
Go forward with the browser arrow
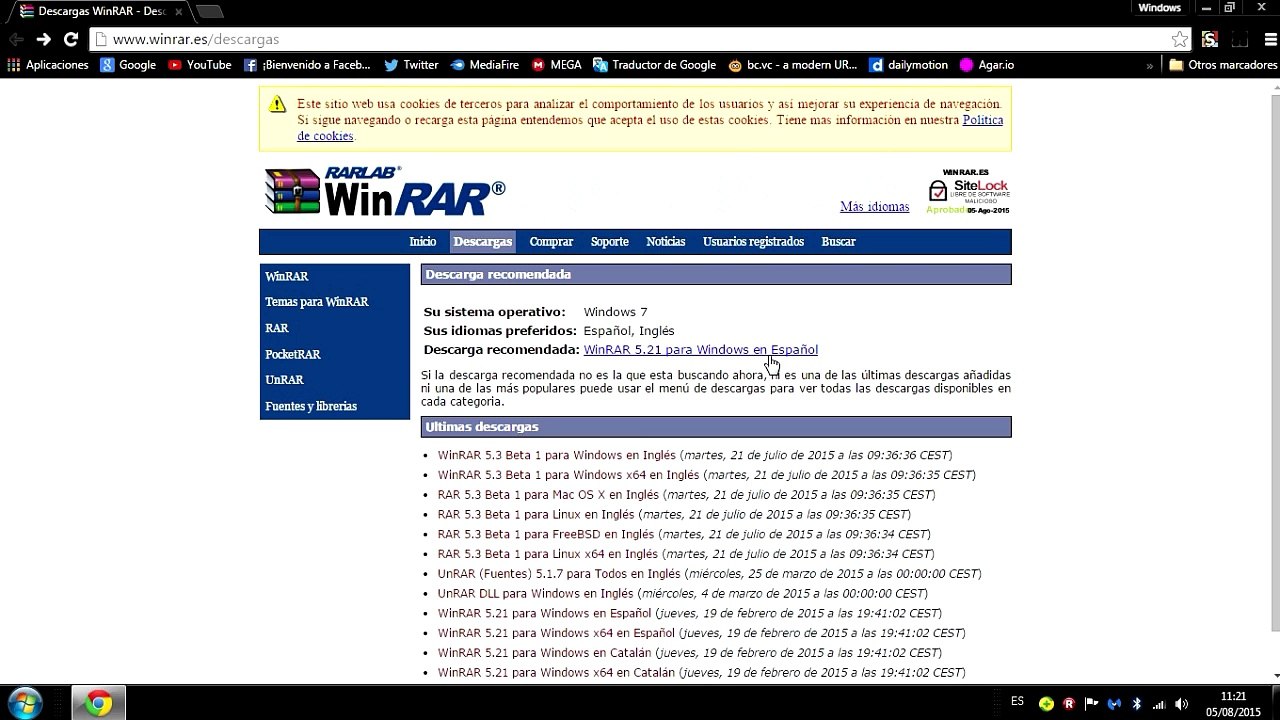(x=43, y=39)
